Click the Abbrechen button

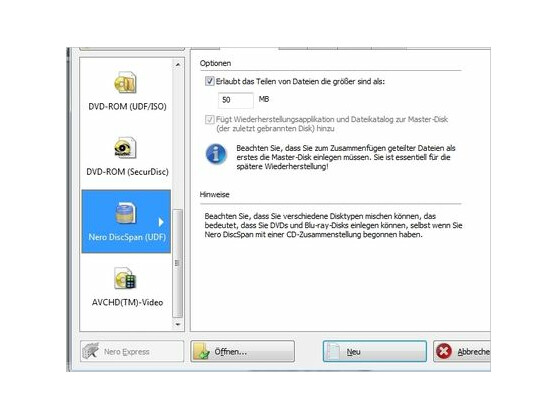pyautogui.click(x=462, y=352)
